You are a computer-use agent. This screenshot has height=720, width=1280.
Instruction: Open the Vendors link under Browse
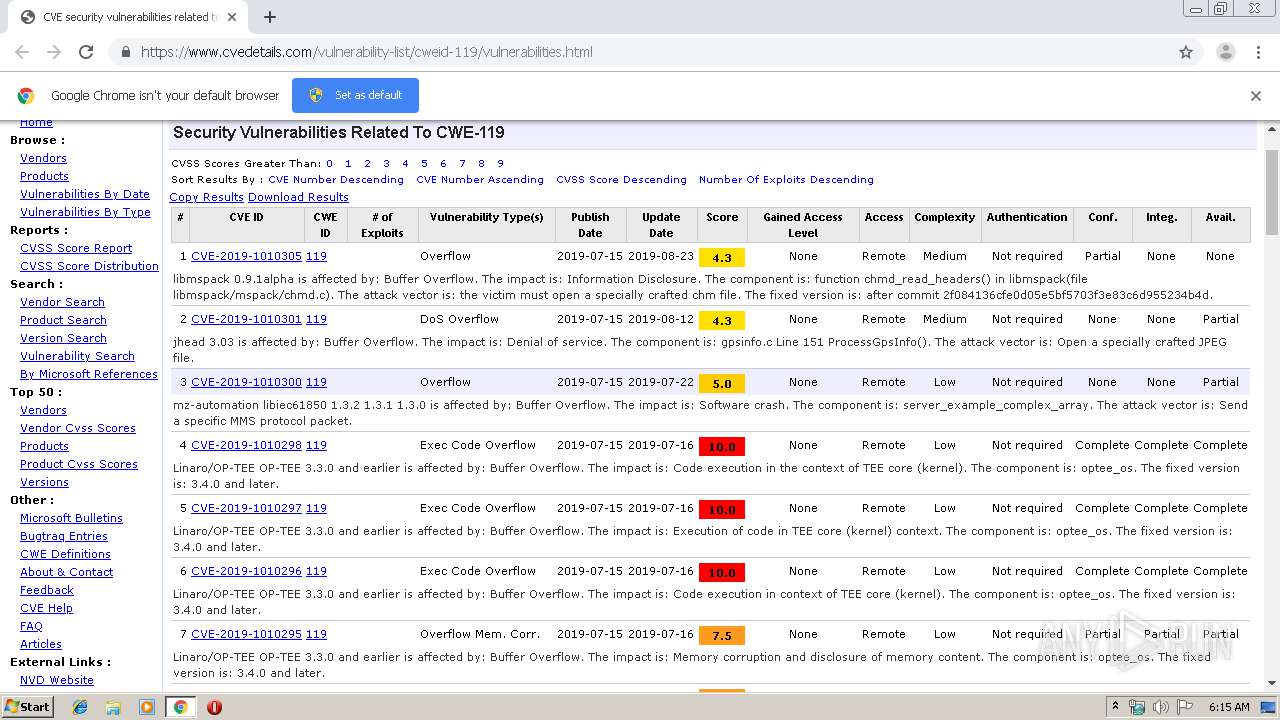(x=43, y=158)
